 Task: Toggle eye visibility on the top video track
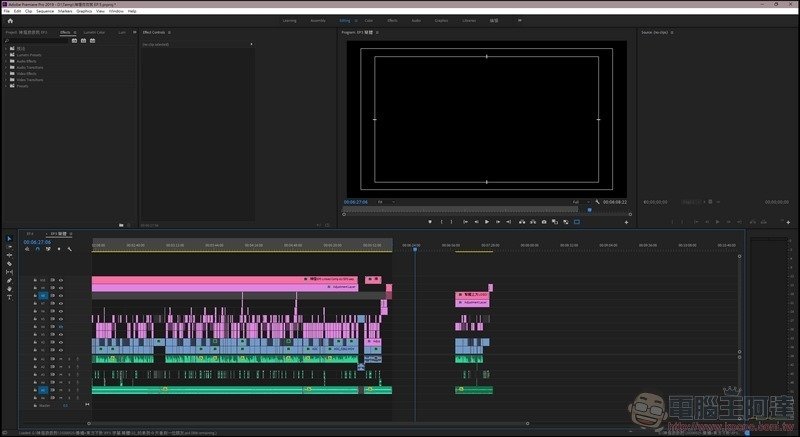[x=60, y=280]
